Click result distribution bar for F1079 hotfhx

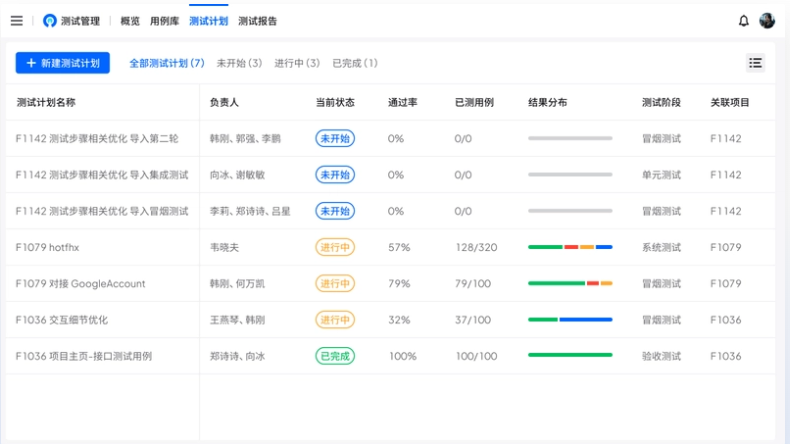pos(570,247)
